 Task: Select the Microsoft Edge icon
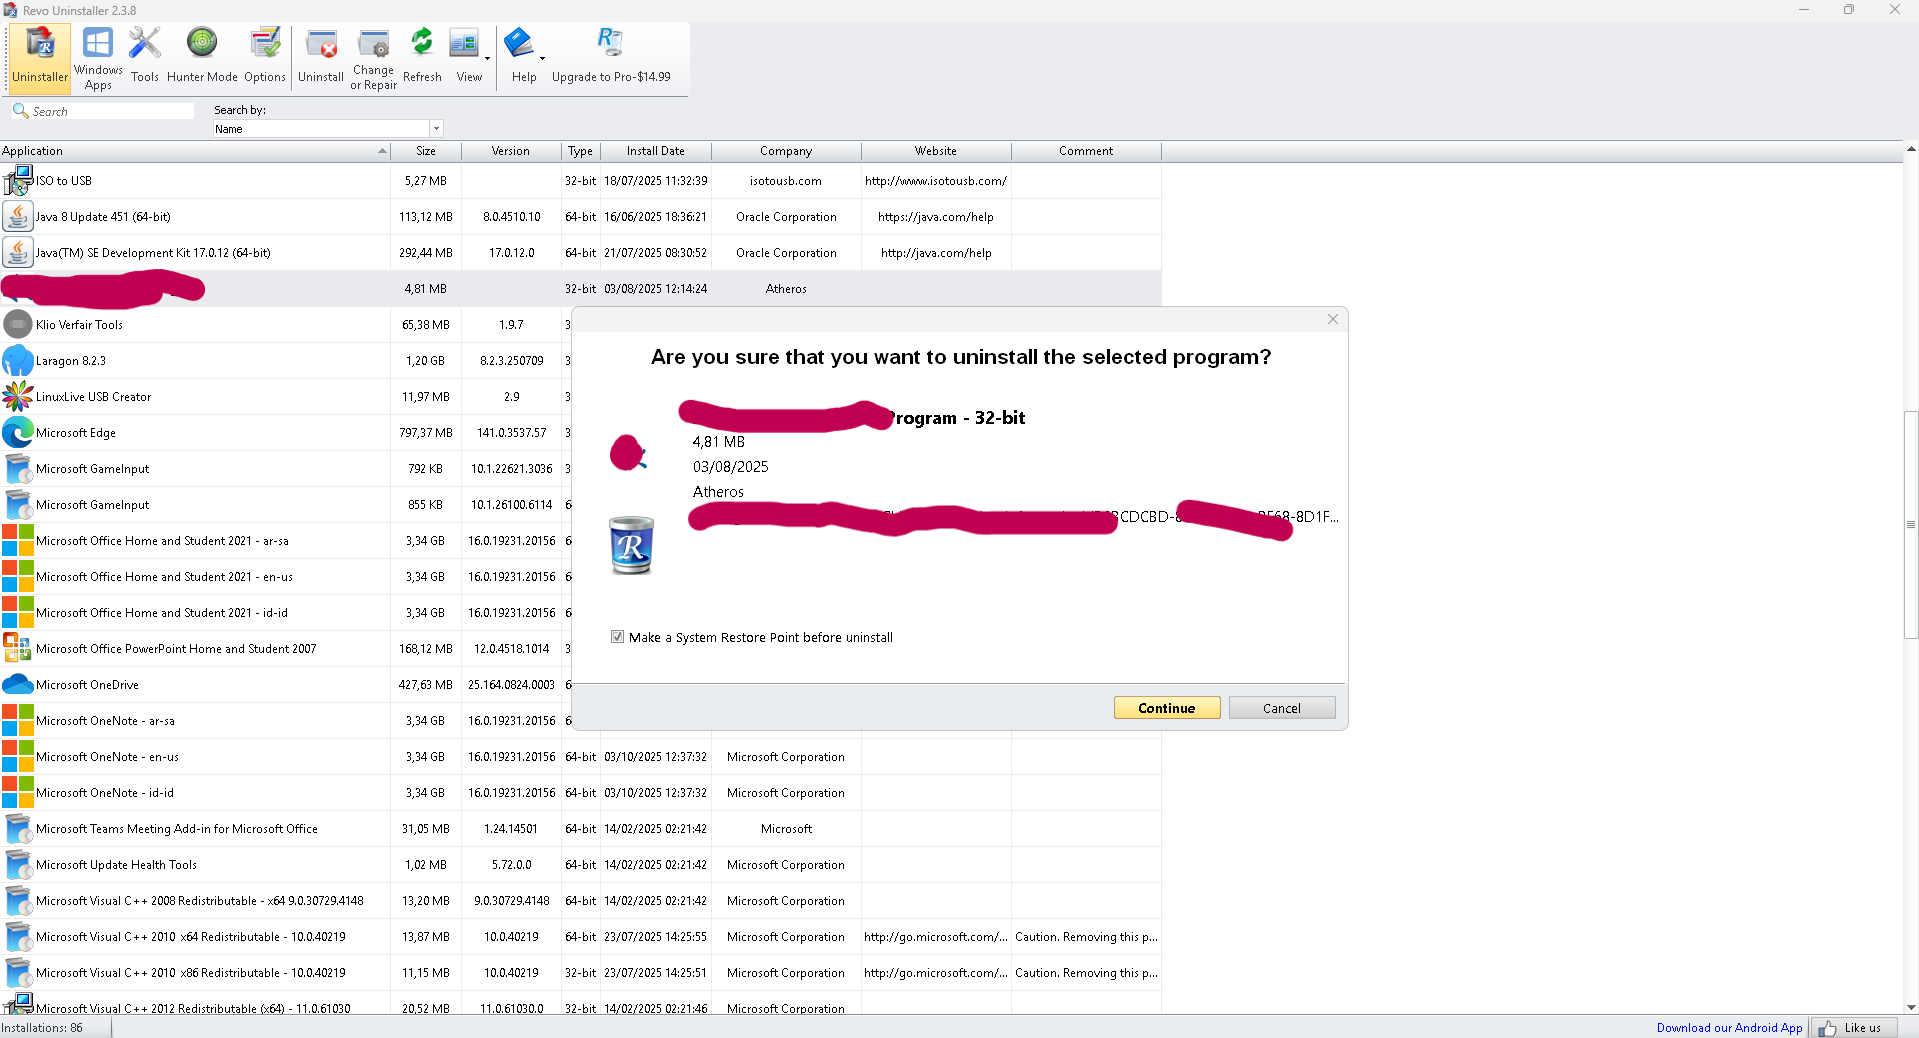(18, 433)
